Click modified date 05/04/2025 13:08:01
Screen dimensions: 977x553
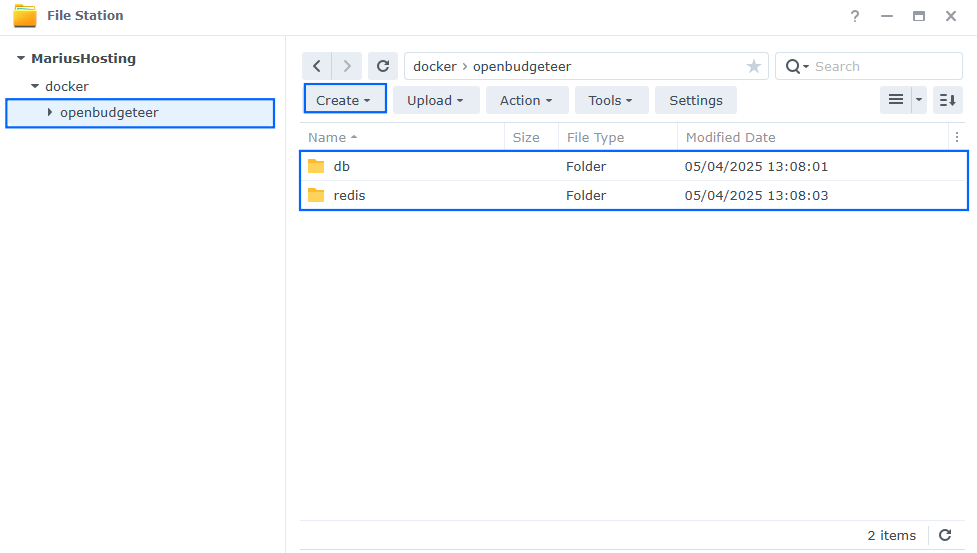[x=756, y=166]
